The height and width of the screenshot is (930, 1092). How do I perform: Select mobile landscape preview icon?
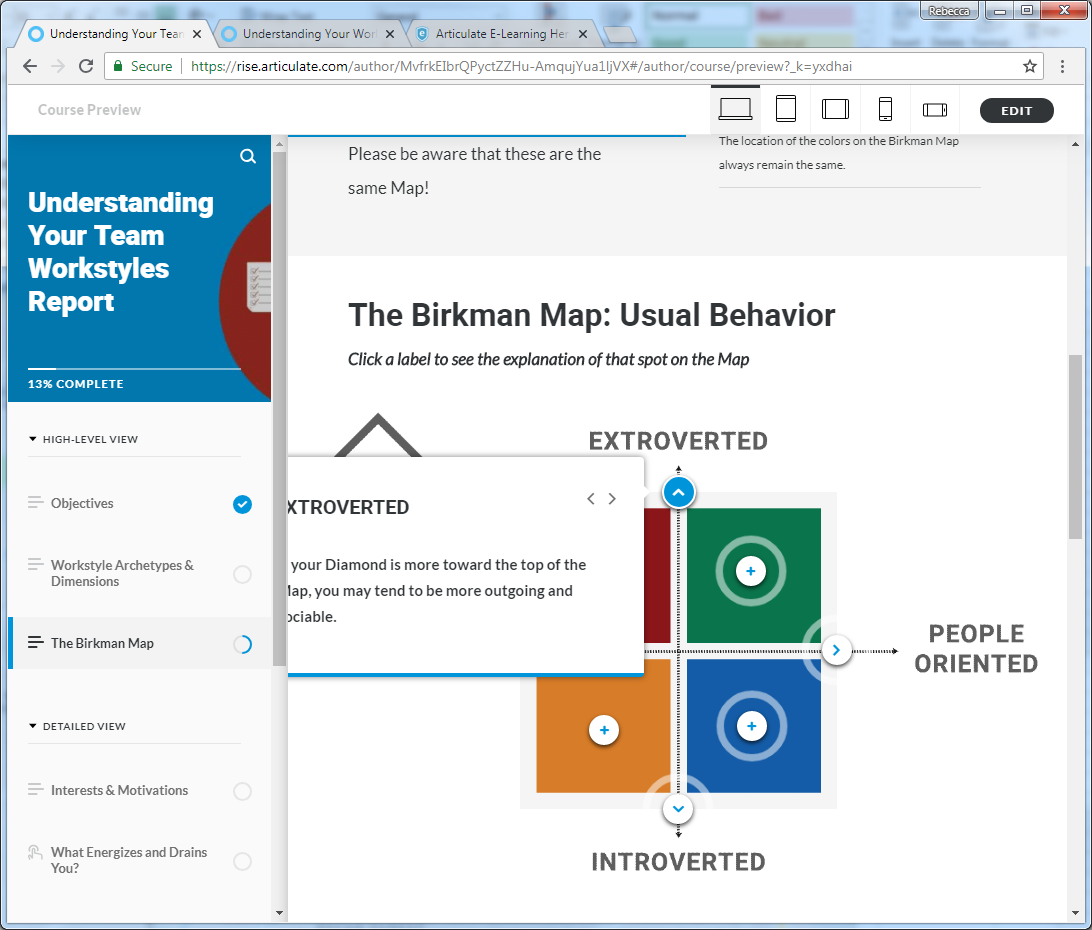pos(934,109)
